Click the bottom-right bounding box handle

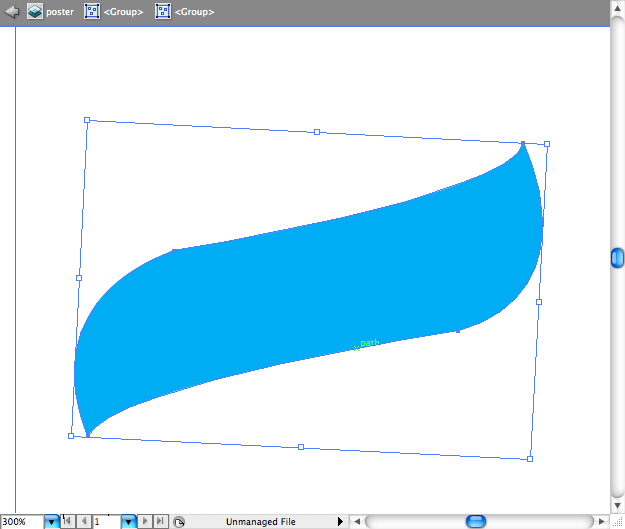click(530, 459)
